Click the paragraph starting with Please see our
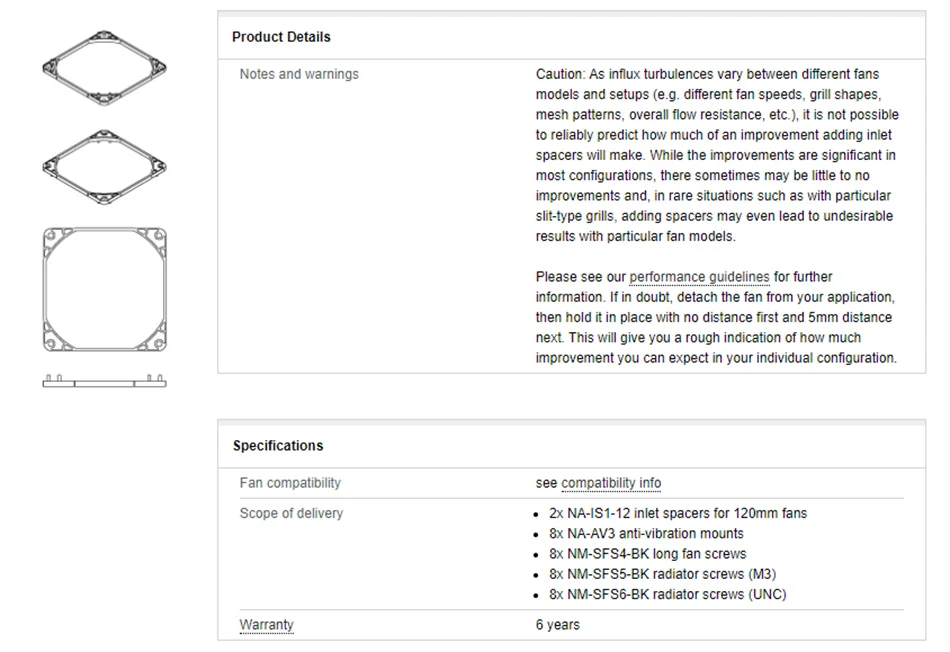950x652 pixels. [x=716, y=317]
